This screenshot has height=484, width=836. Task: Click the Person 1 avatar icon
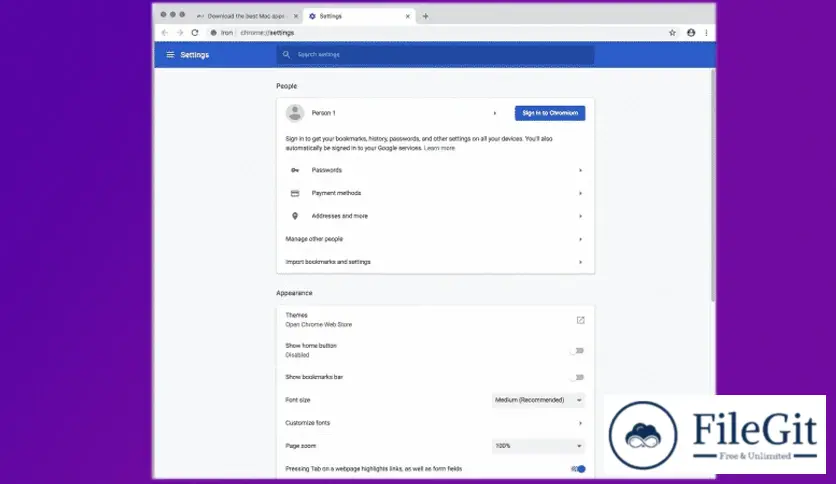[x=295, y=113]
